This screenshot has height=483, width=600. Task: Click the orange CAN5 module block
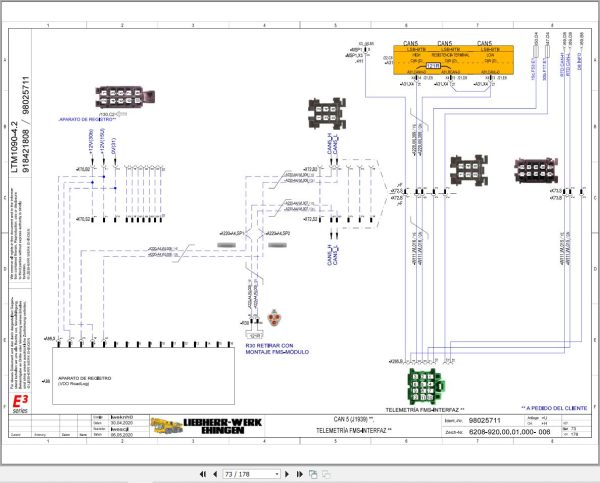click(453, 60)
